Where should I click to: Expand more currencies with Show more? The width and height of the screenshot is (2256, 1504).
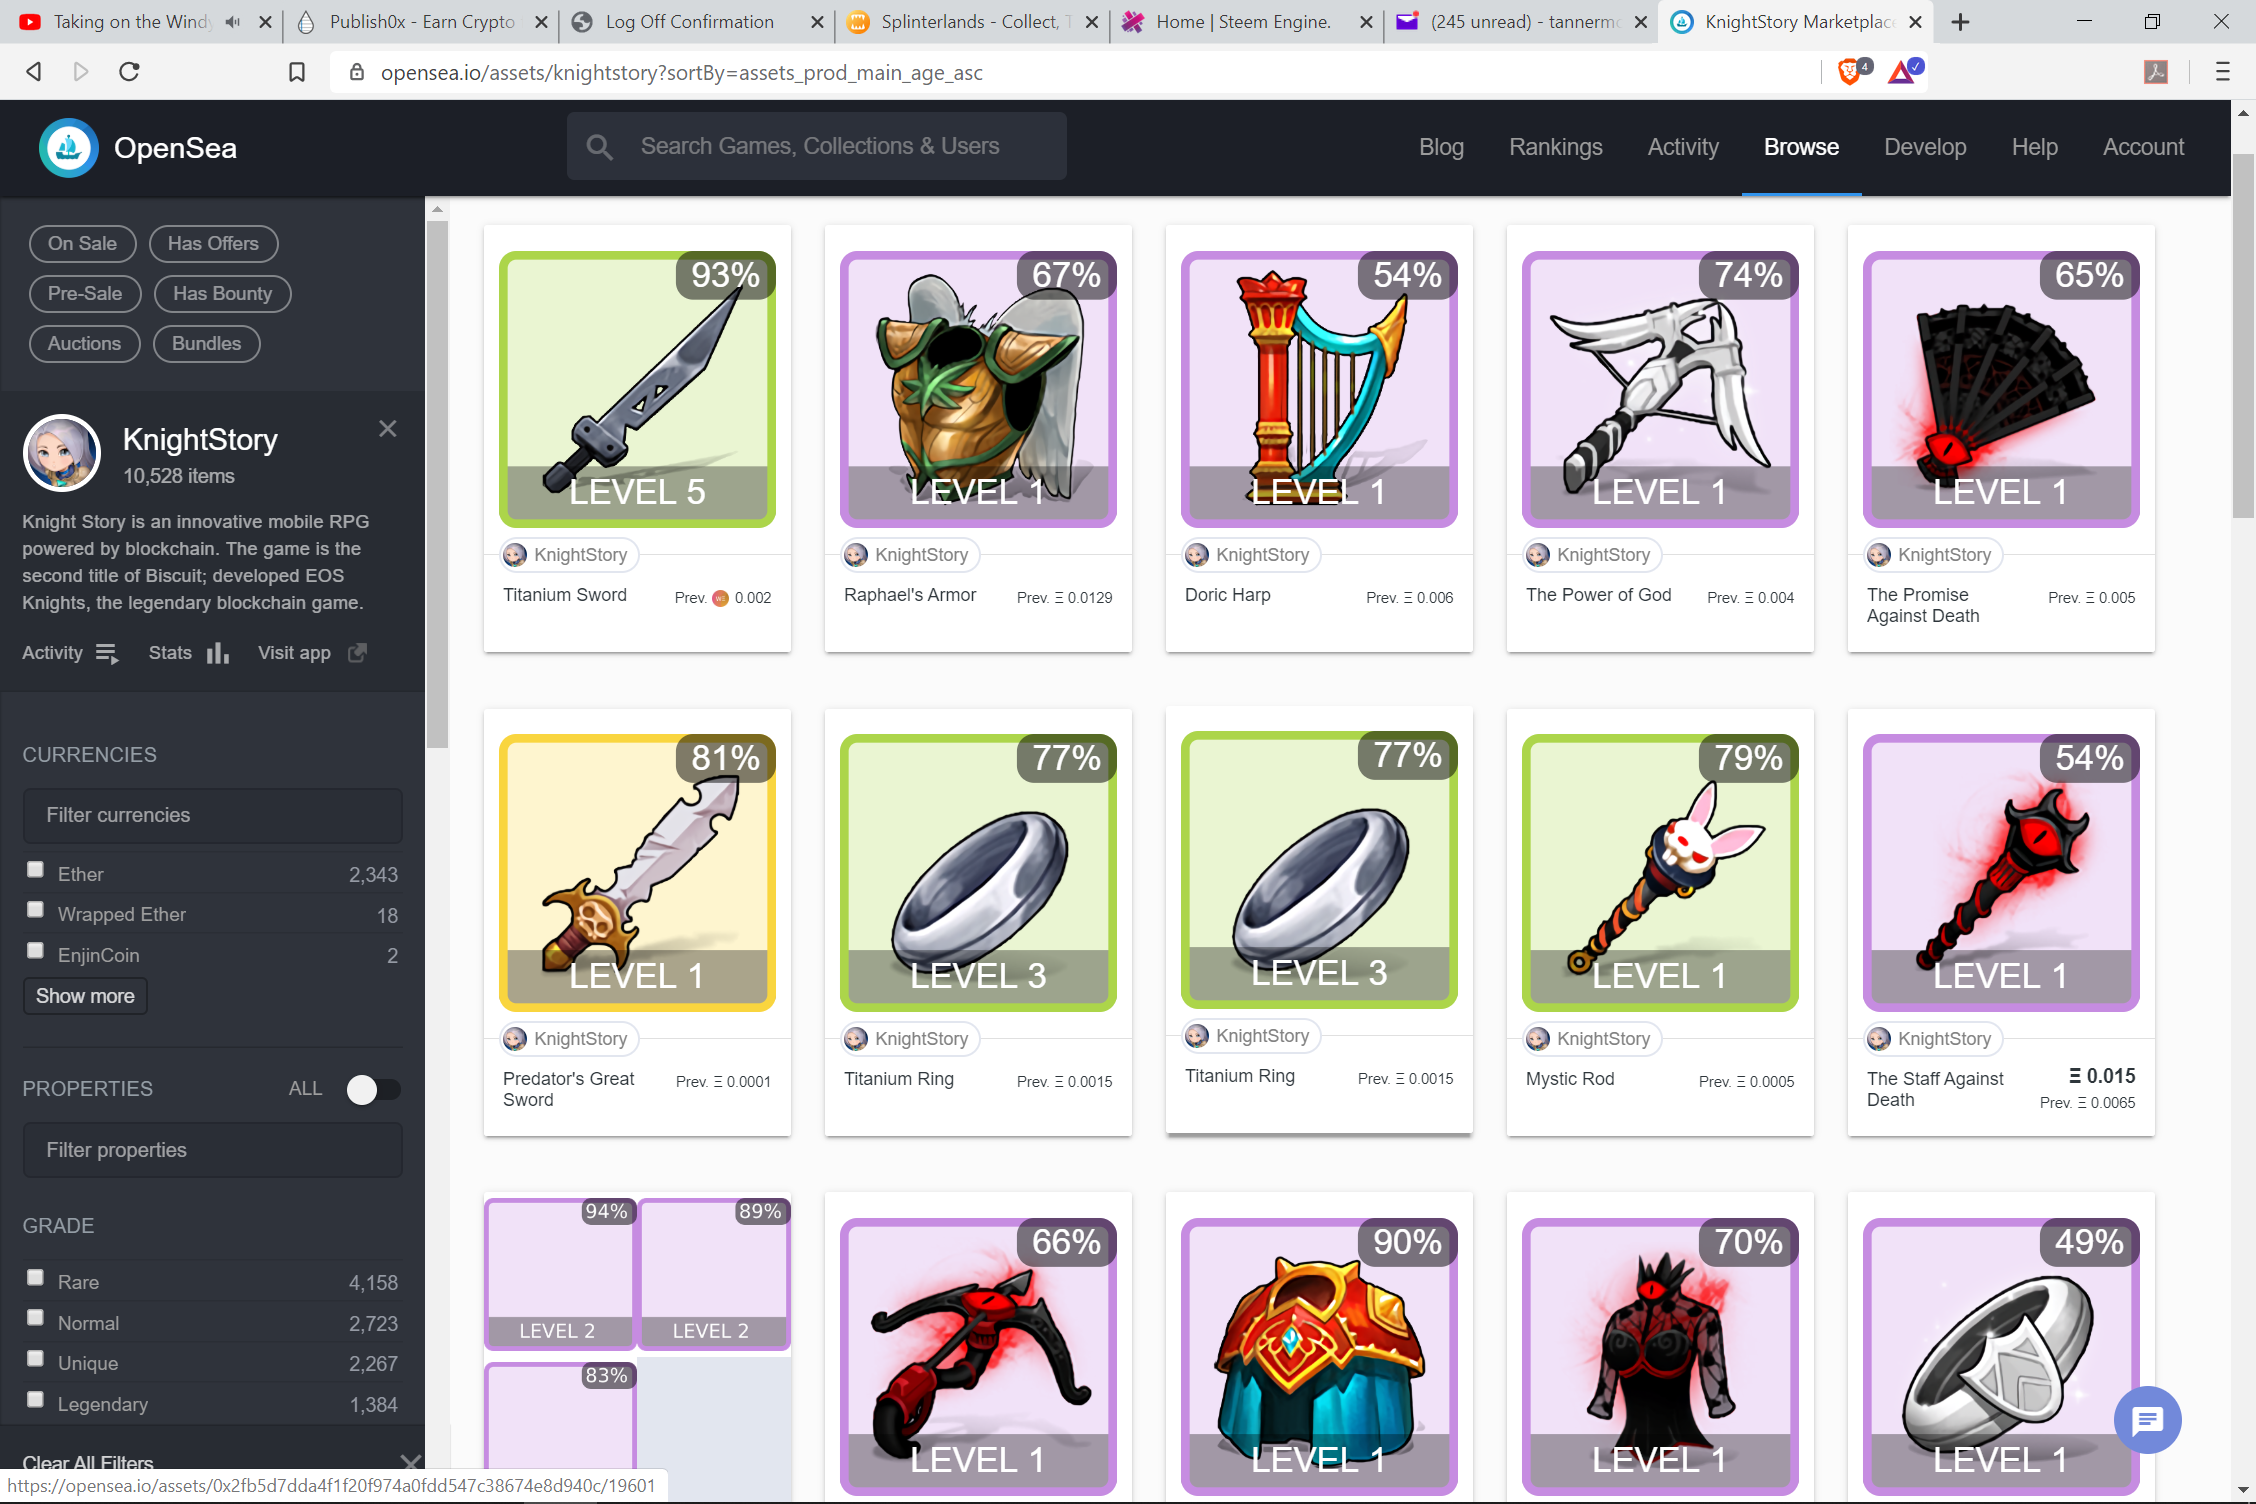click(84, 996)
